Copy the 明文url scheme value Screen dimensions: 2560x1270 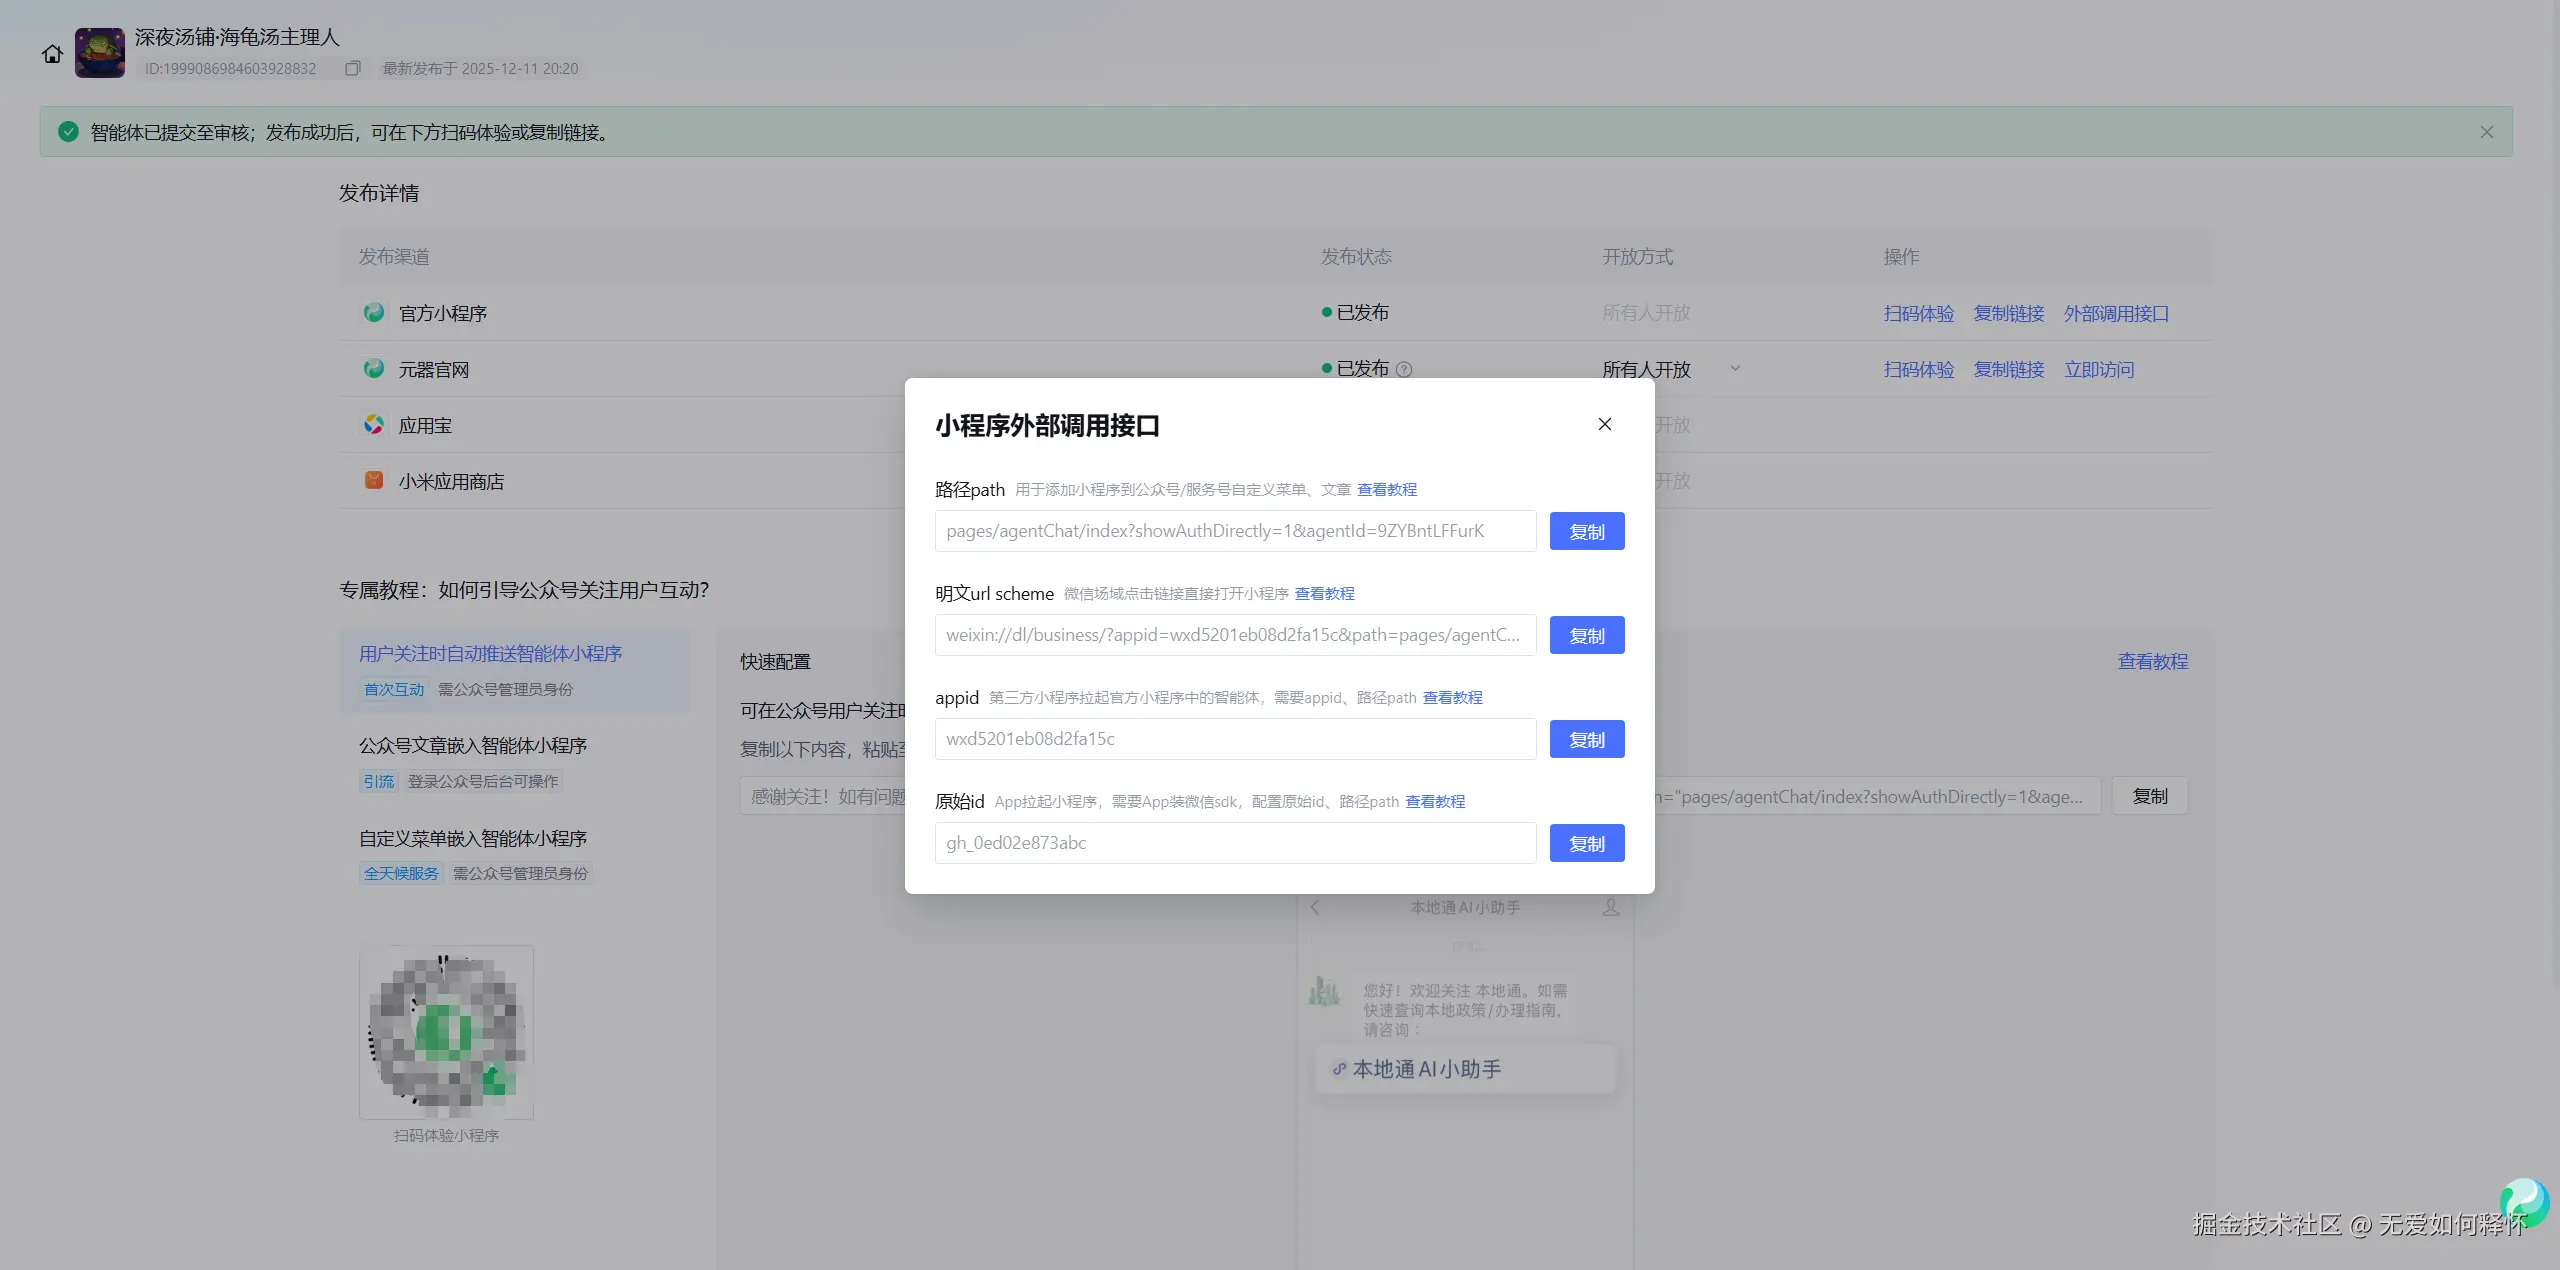coord(1586,635)
